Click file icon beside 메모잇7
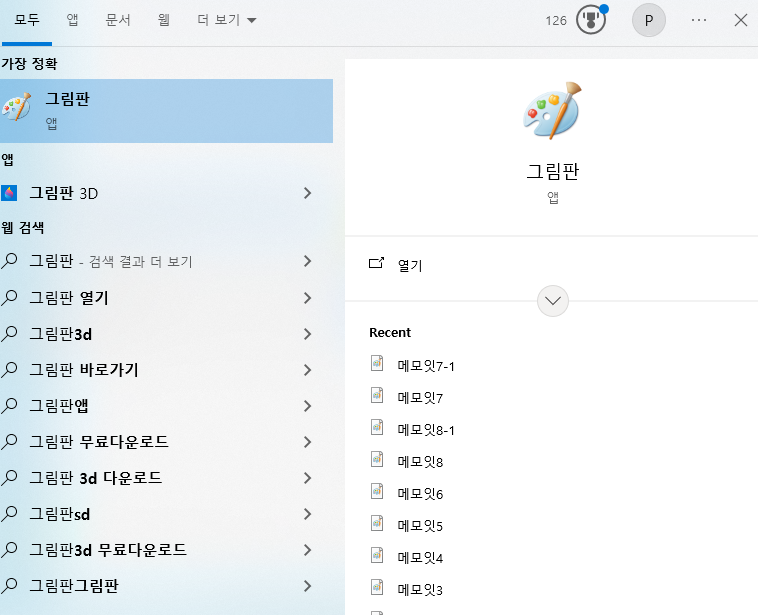This screenshot has height=615, width=758. (377, 395)
